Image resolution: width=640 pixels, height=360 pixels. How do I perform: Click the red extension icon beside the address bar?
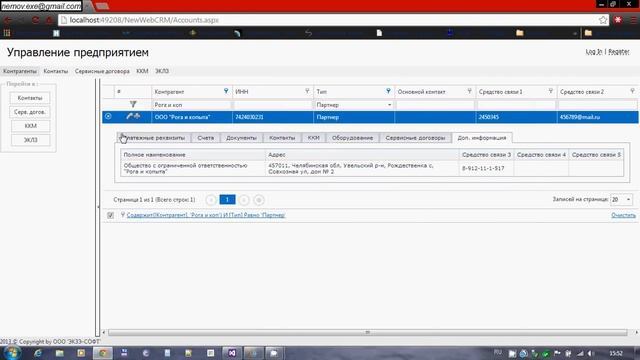click(x=618, y=20)
